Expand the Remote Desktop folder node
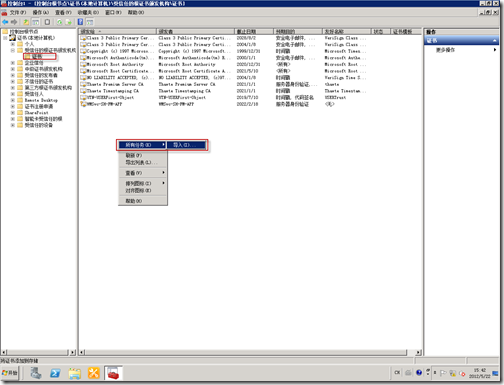504x385 pixels. click(x=13, y=100)
